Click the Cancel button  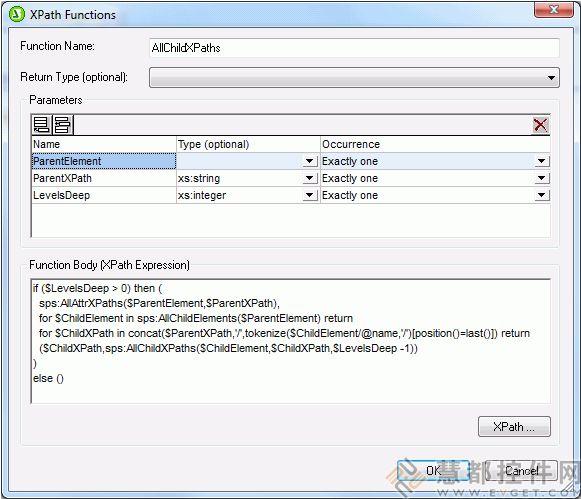[x=521, y=470]
